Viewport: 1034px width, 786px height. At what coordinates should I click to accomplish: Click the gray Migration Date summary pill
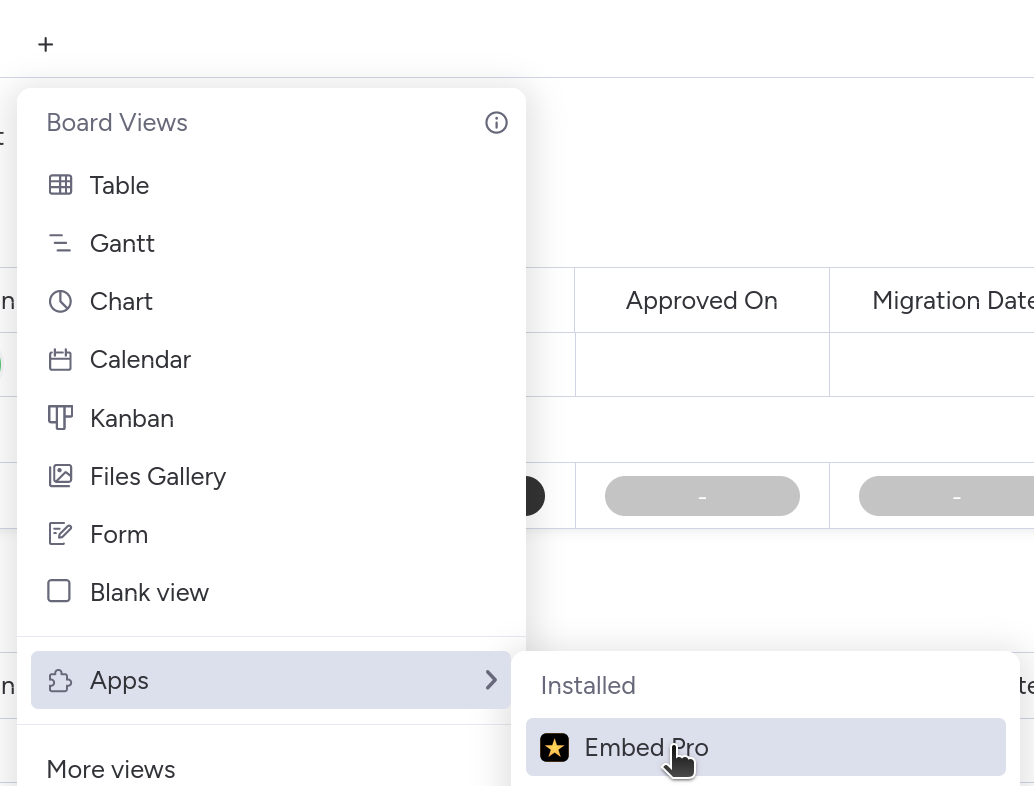tap(945, 496)
